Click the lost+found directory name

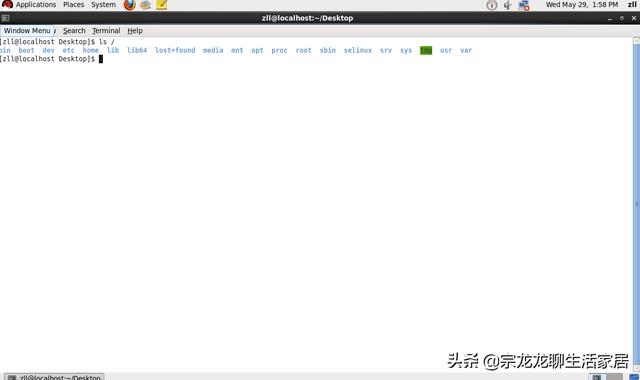click(x=175, y=50)
